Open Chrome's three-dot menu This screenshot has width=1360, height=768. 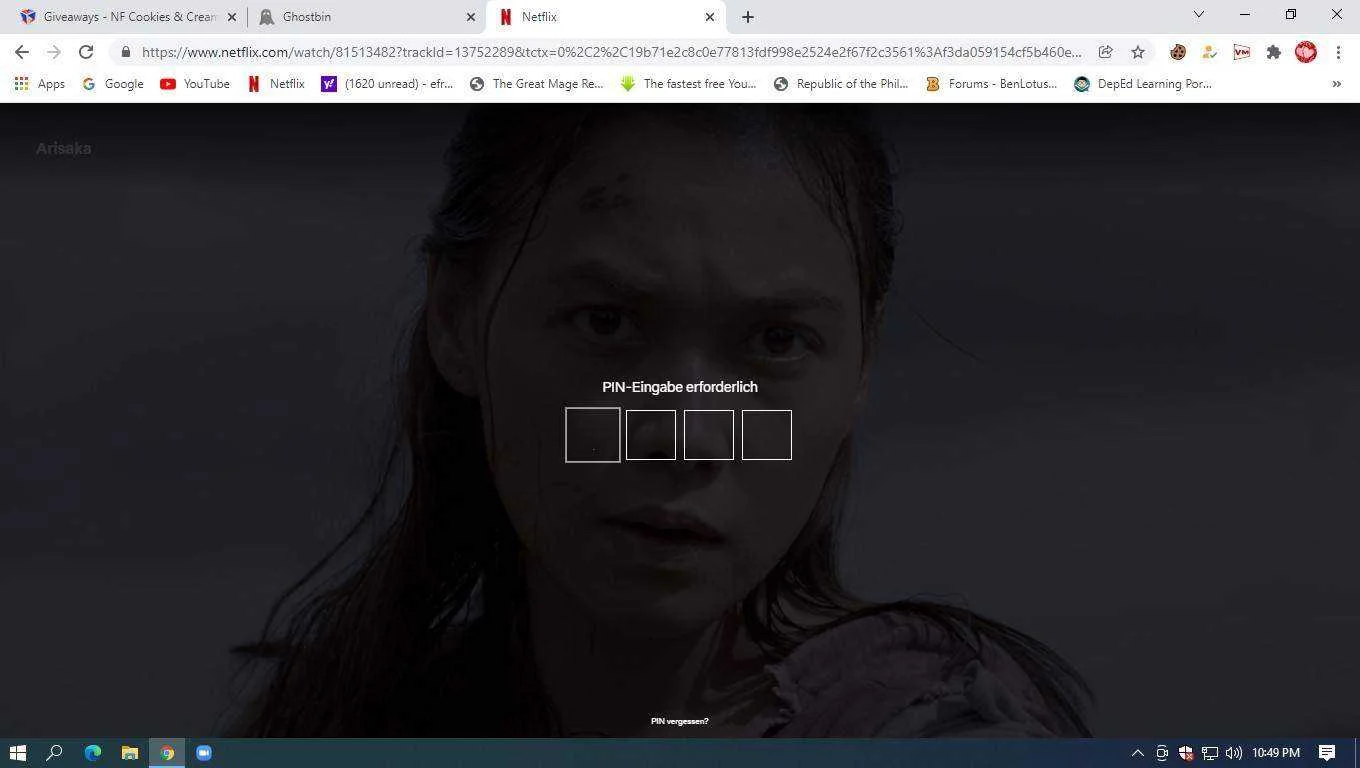[1338, 52]
